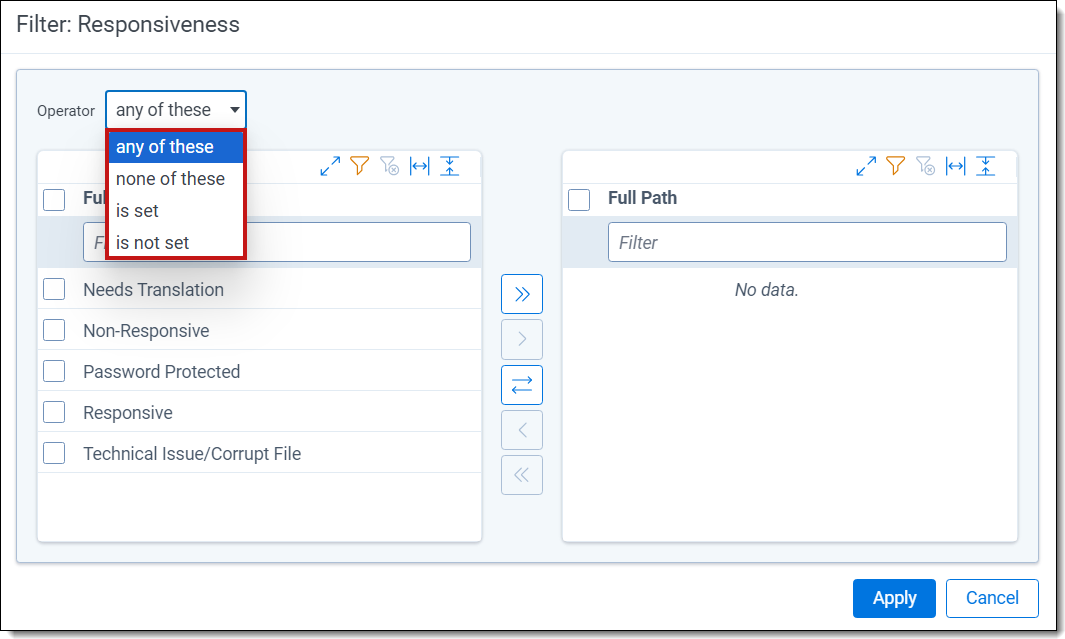Select the 'Password Protected' row text
The height and width of the screenshot is (639, 1065).
[162, 371]
